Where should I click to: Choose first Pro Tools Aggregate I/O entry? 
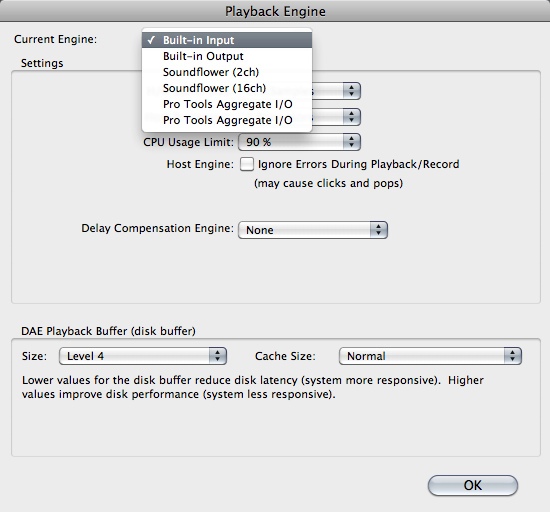pyautogui.click(x=227, y=104)
